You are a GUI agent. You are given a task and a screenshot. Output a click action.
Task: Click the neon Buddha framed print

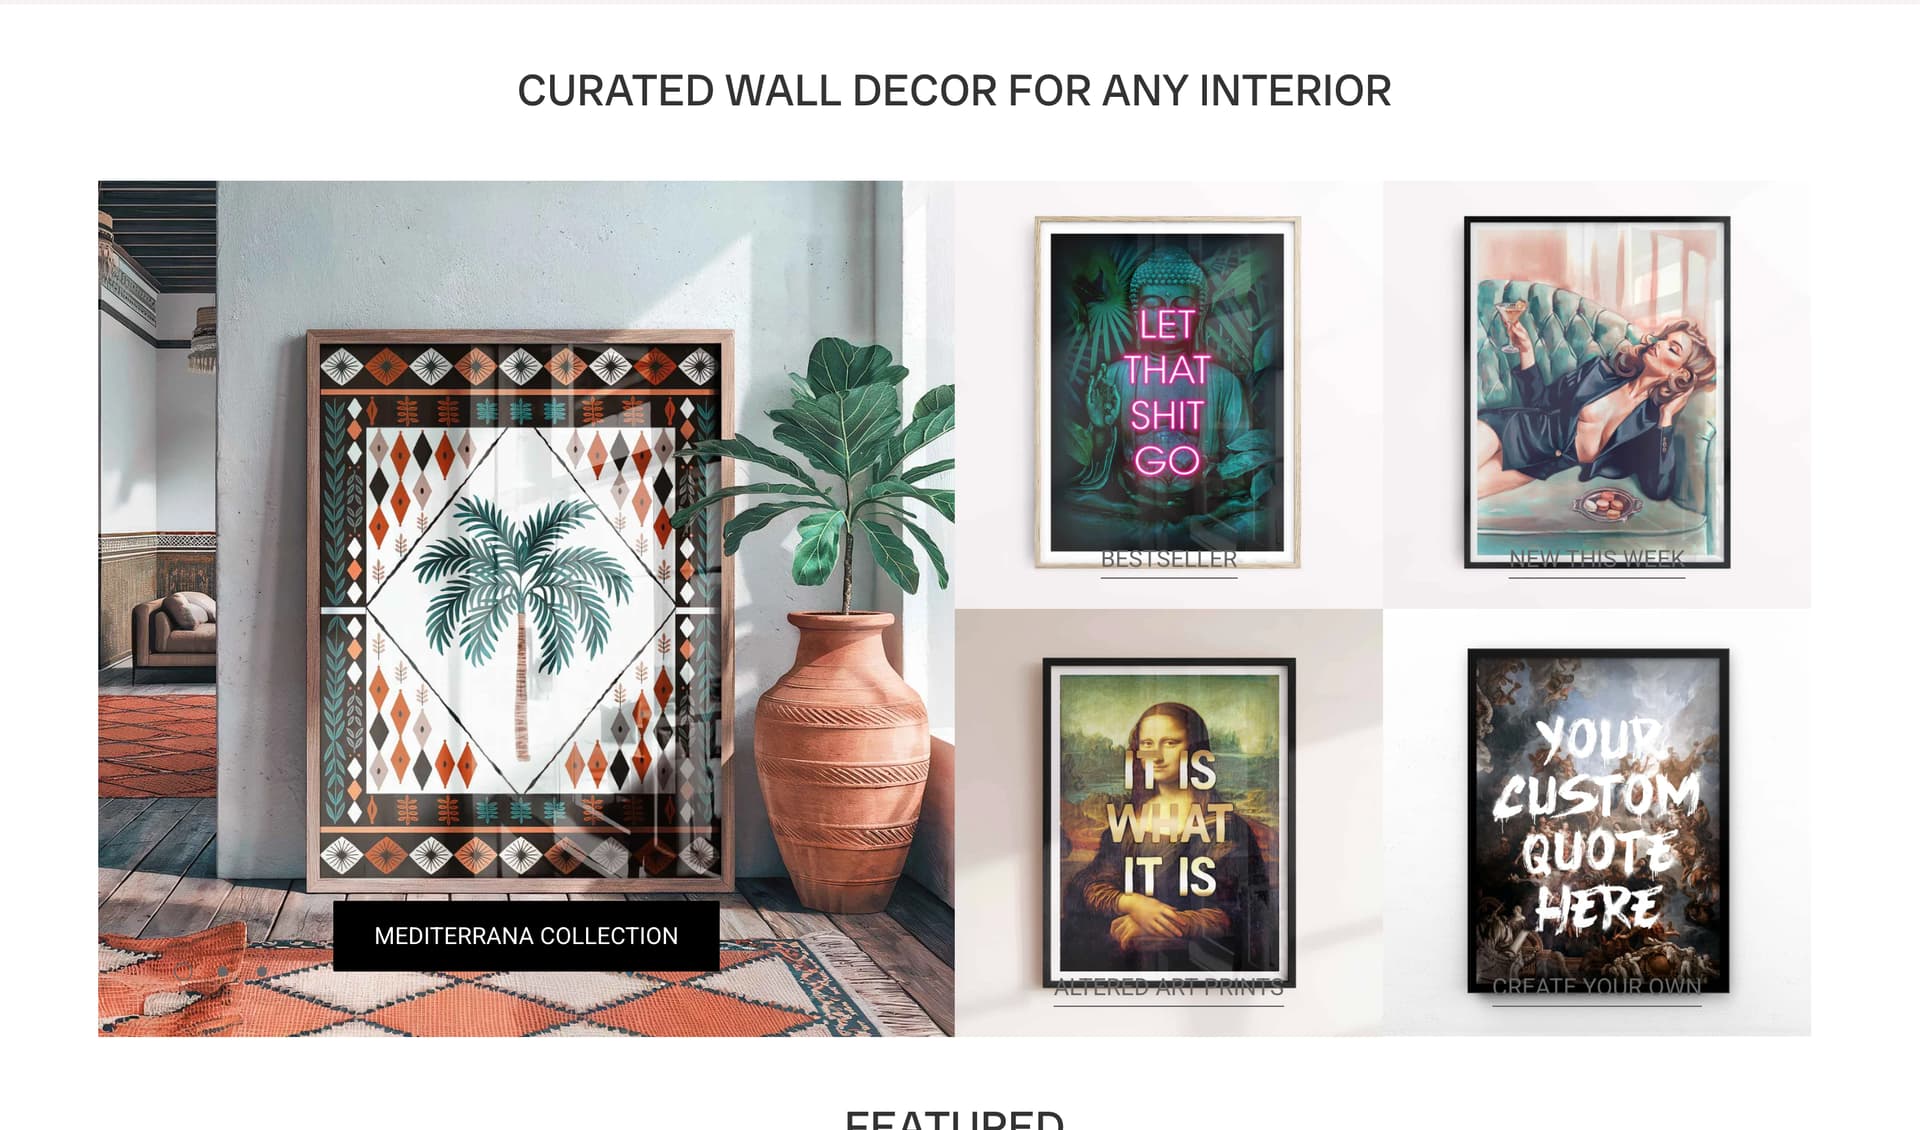pos(1168,392)
